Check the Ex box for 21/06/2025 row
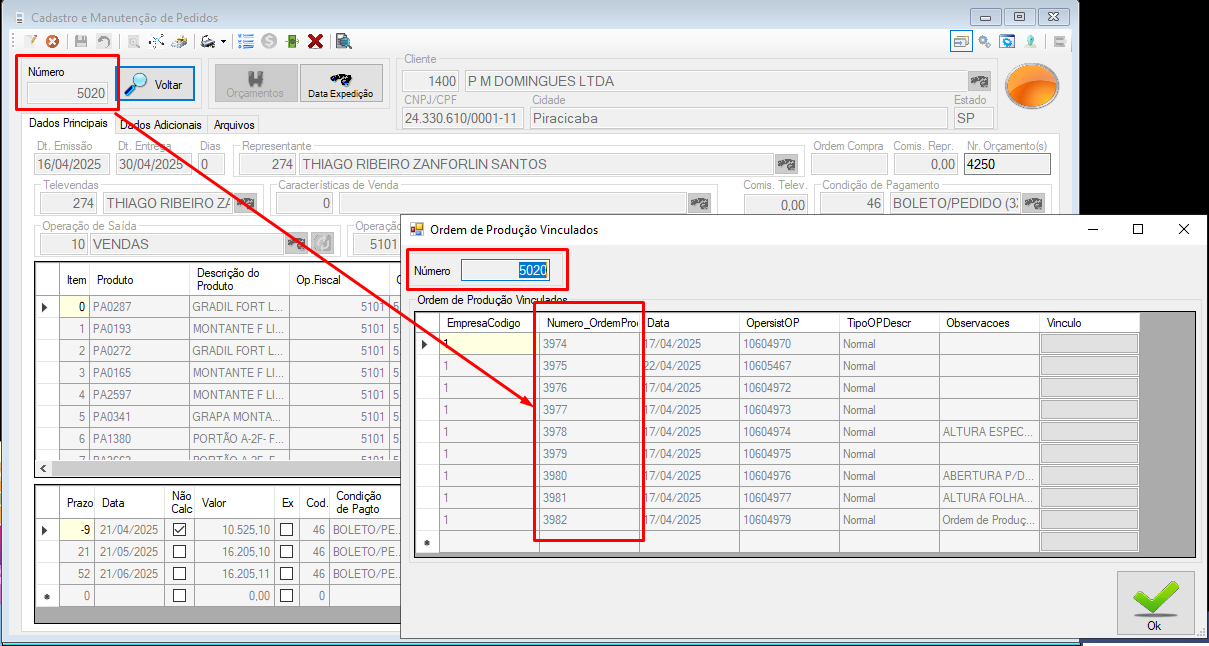Viewport: 1209px width, 646px height. [x=287, y=574]
